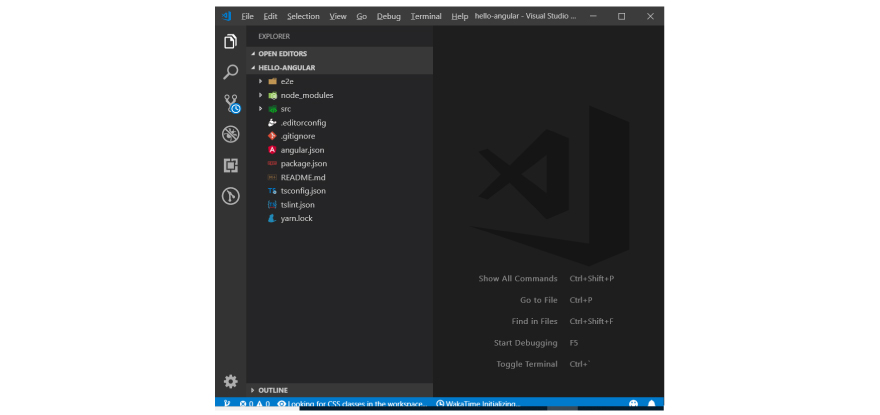Click the .editorconfig file icon

(273, 122)
